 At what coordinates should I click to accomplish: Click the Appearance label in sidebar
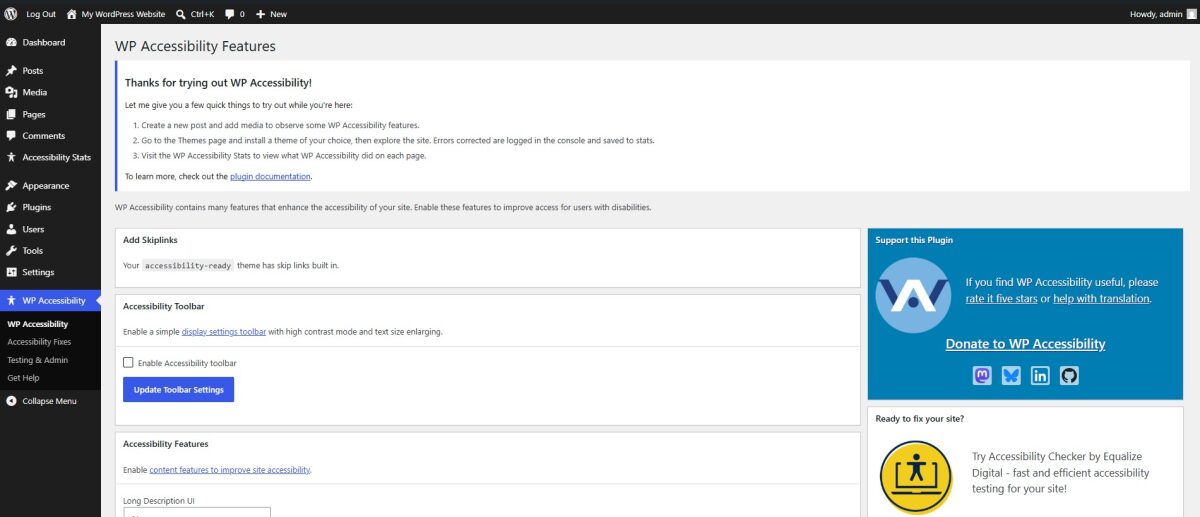46,186
